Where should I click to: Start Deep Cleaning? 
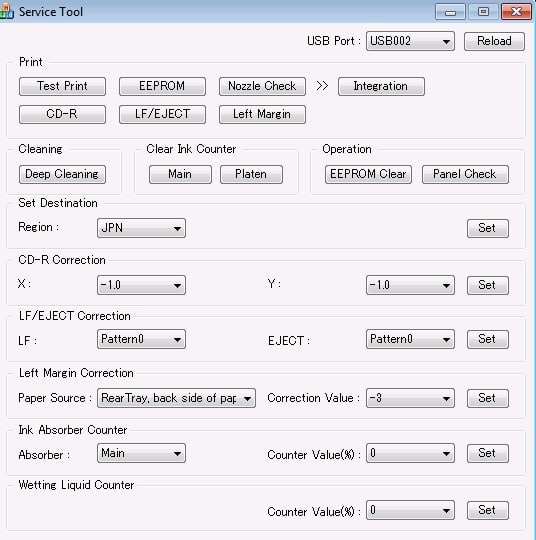[x=62, y=174]
